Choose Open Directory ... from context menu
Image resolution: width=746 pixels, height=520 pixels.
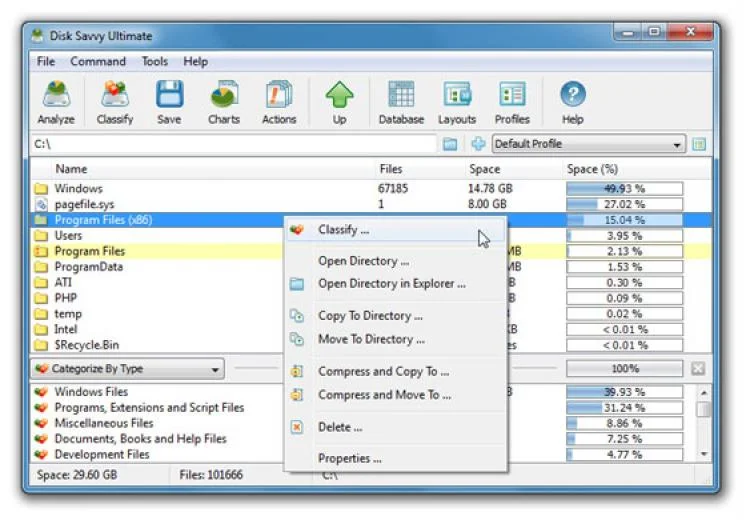click(396, 261)
